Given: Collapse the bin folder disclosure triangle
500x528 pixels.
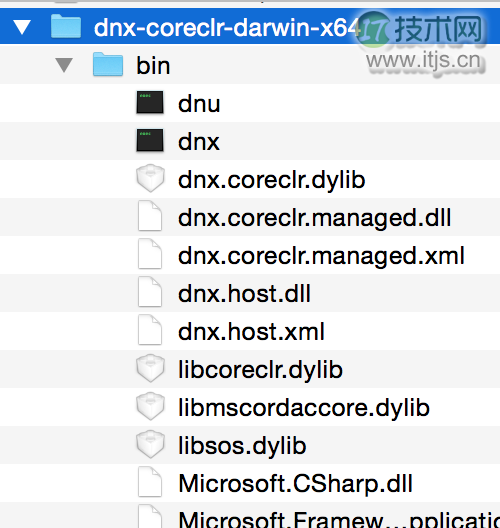Looking at the screenshot, I should [64, 65].
